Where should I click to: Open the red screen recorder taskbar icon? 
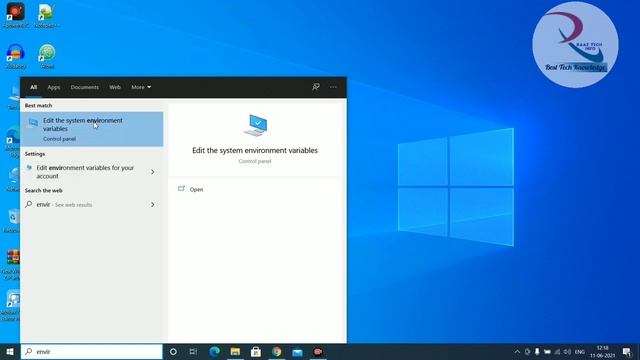point(318,351)
